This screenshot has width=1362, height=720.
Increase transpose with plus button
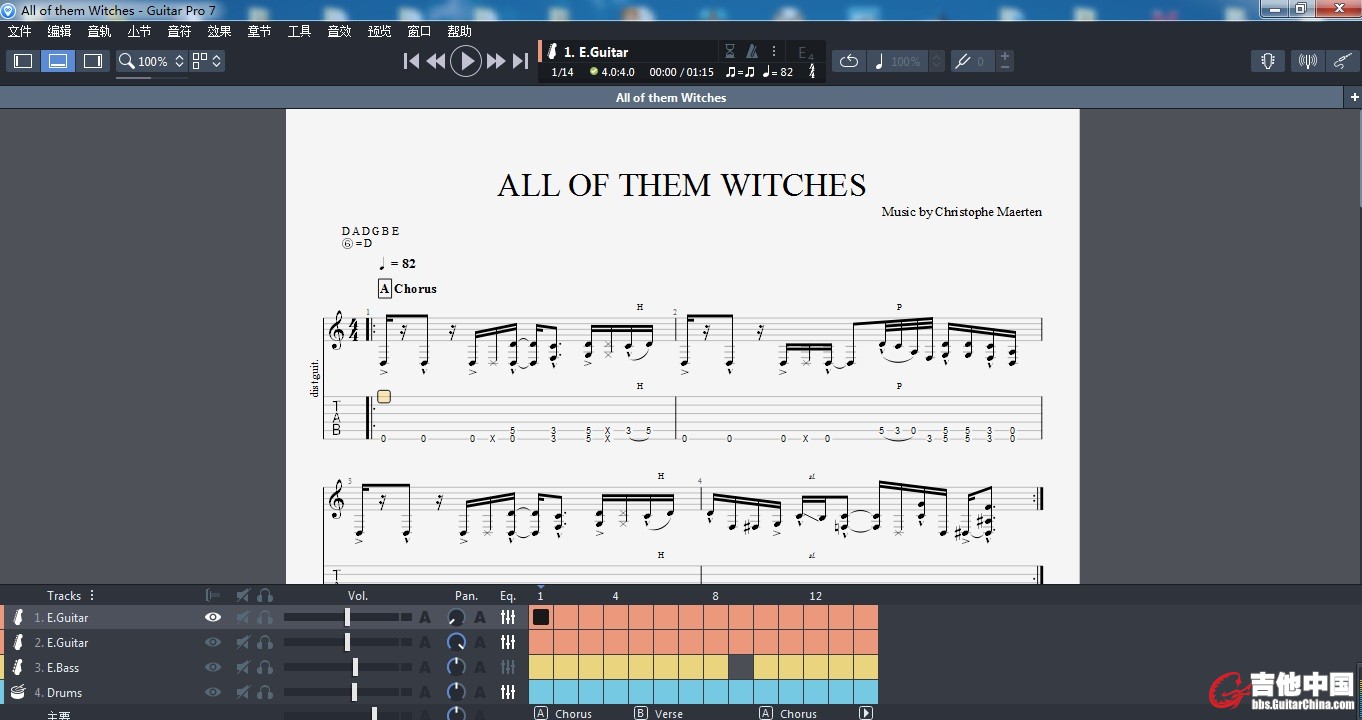click(1005, 55)
